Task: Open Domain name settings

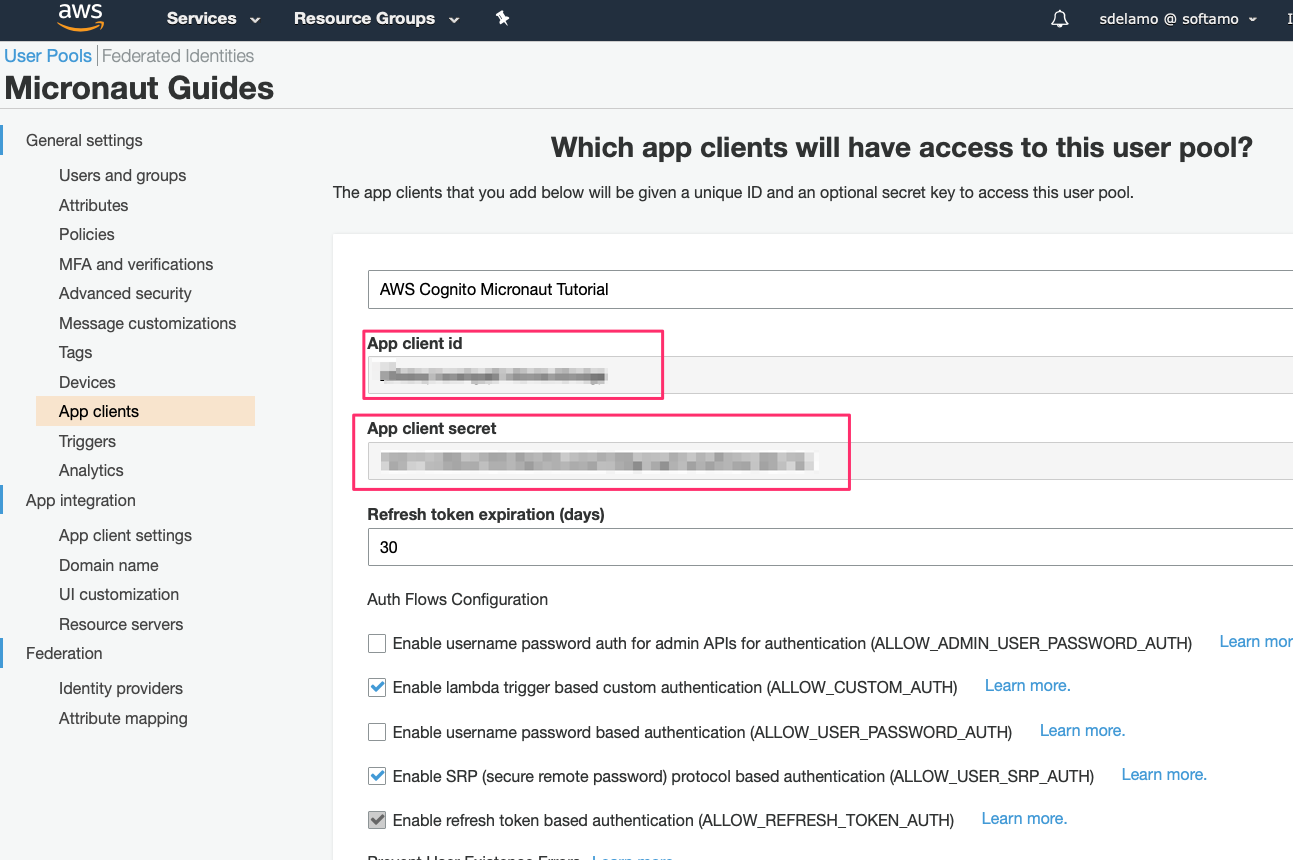Action: tap(108, 565)
